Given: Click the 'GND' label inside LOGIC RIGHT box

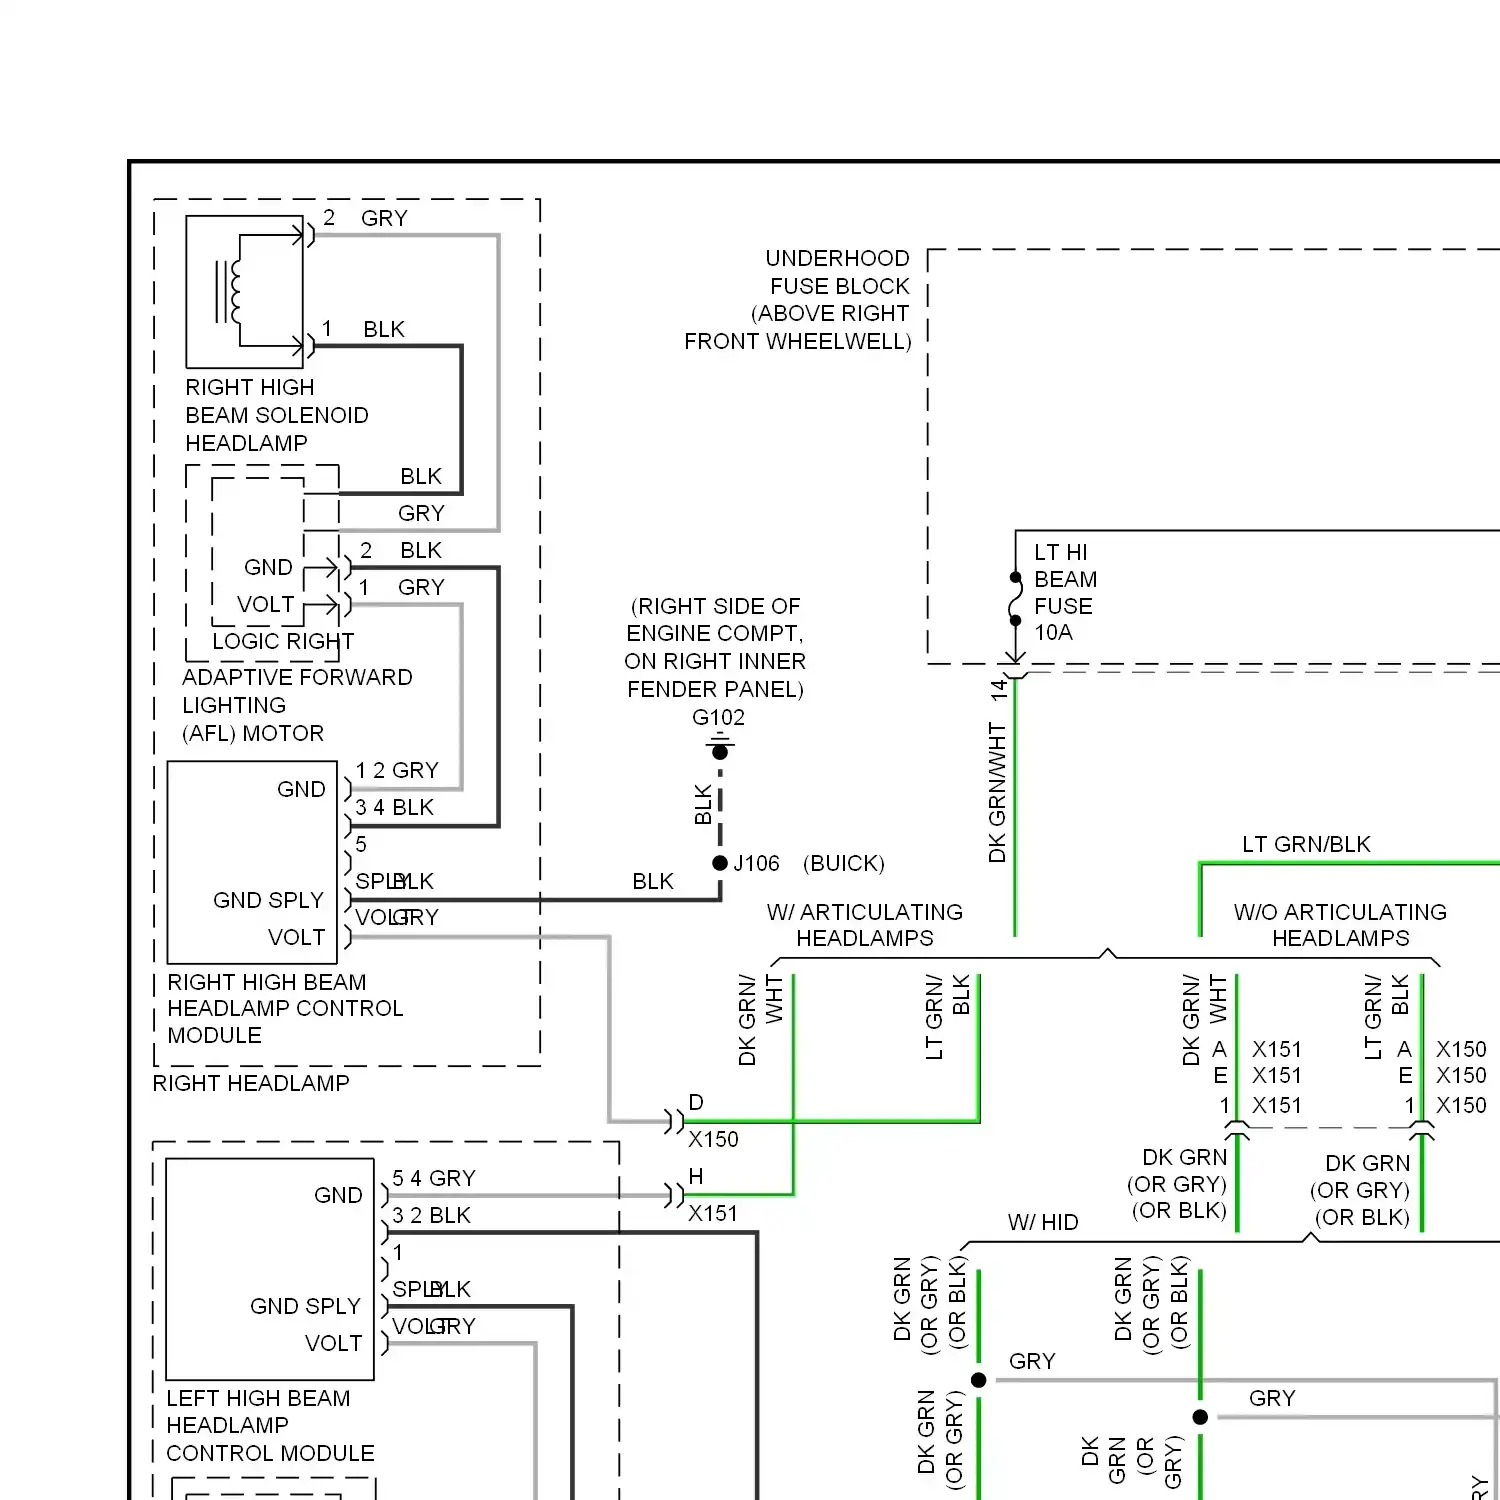Looking at the screenshot, I should click(268, 567).
